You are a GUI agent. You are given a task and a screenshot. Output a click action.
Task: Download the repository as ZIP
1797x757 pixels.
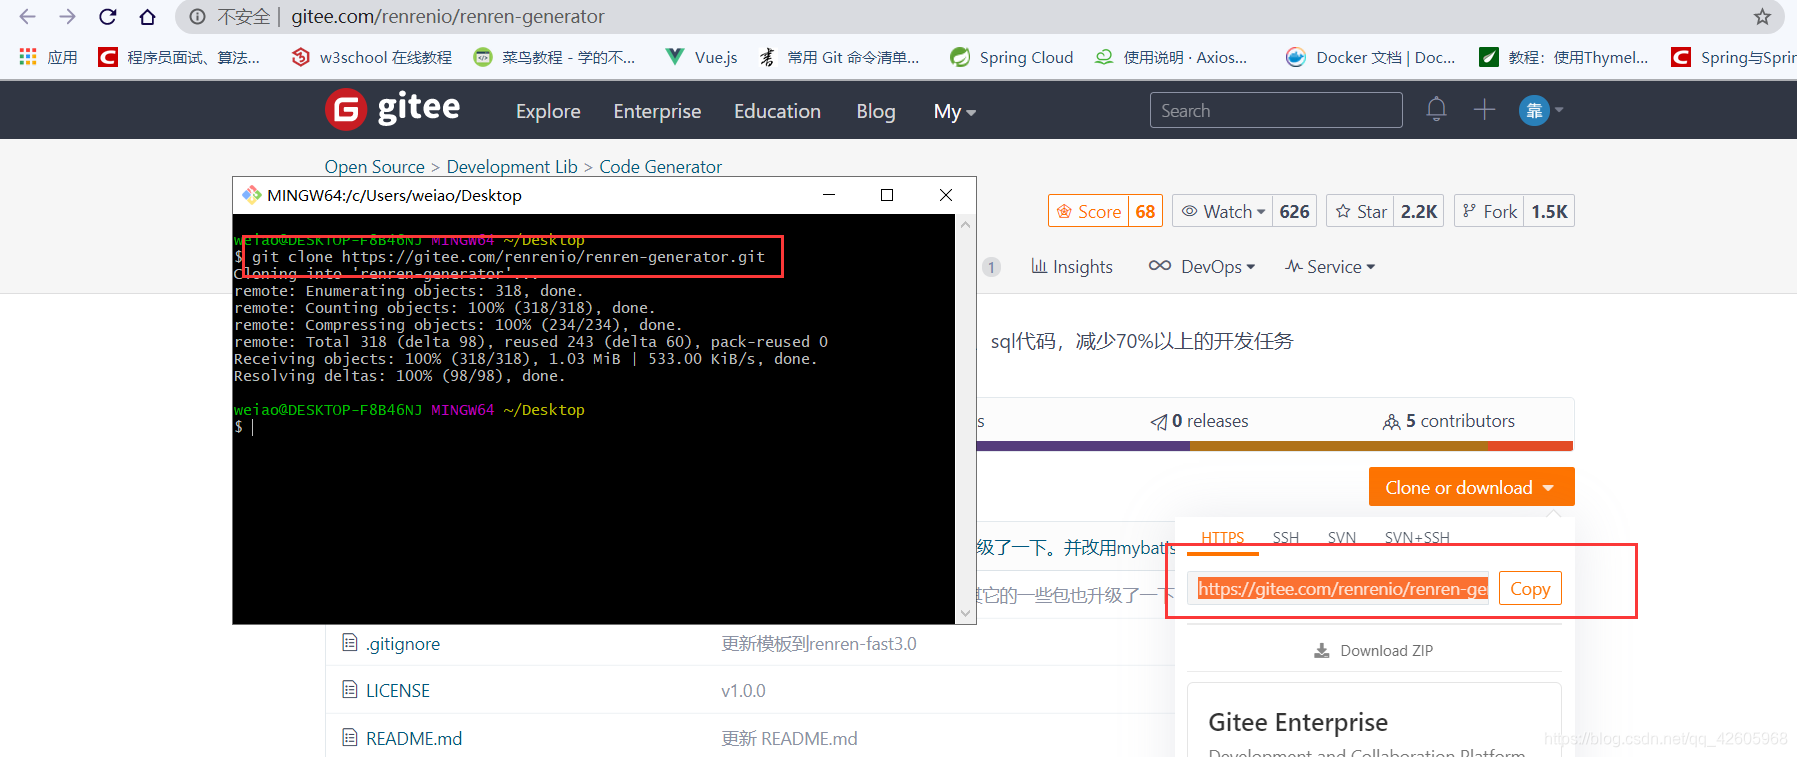tap(1374, 651)
